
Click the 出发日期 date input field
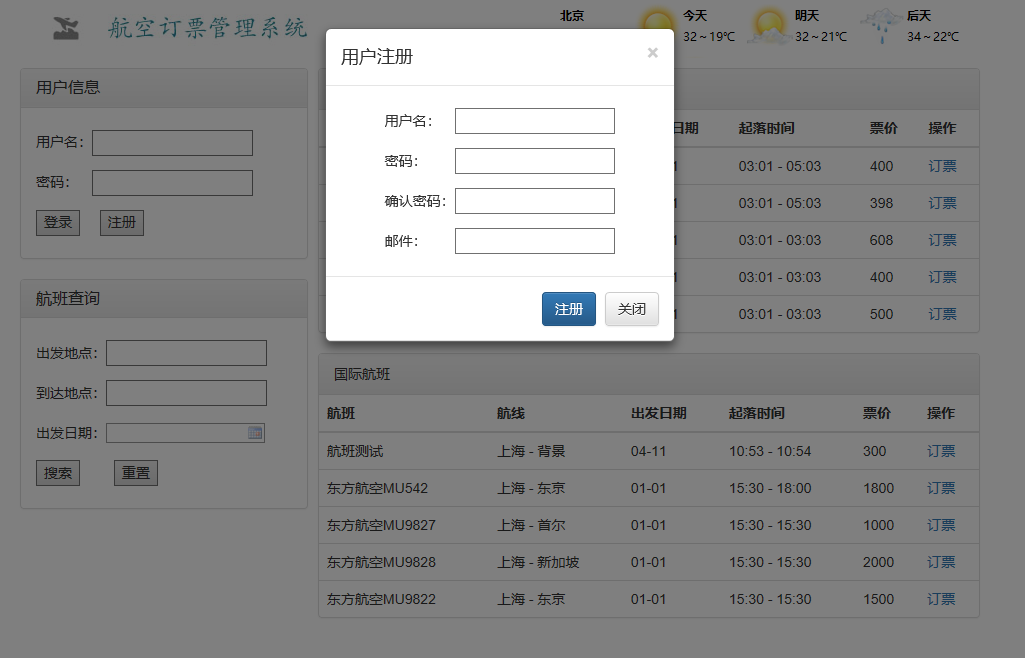pyautogui.click(x=186, y=433)
